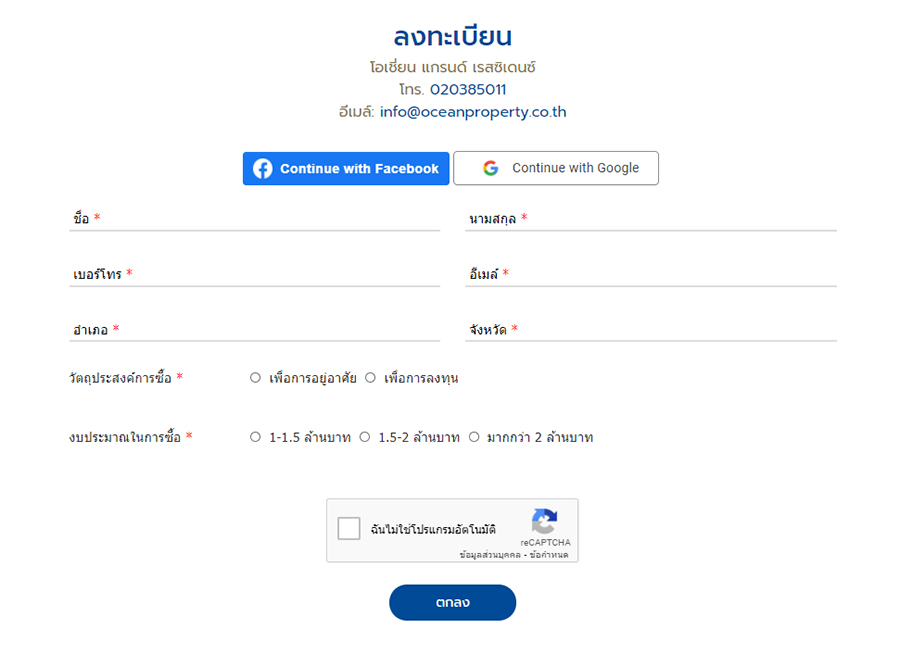Screen dimensions: 900x654
Task: Choose the "มากกว่า 2 ล้านบาท" budget
Action: (474, 437)
